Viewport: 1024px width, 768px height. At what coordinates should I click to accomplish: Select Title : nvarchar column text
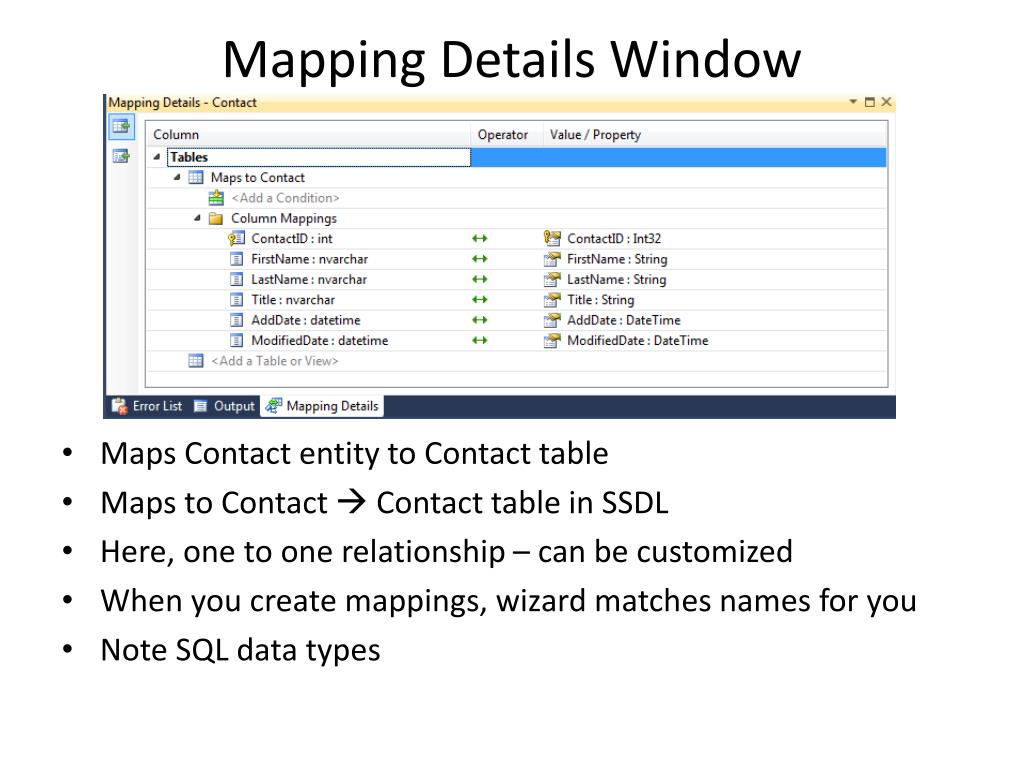pyautogui.click(x=293, y=299)
